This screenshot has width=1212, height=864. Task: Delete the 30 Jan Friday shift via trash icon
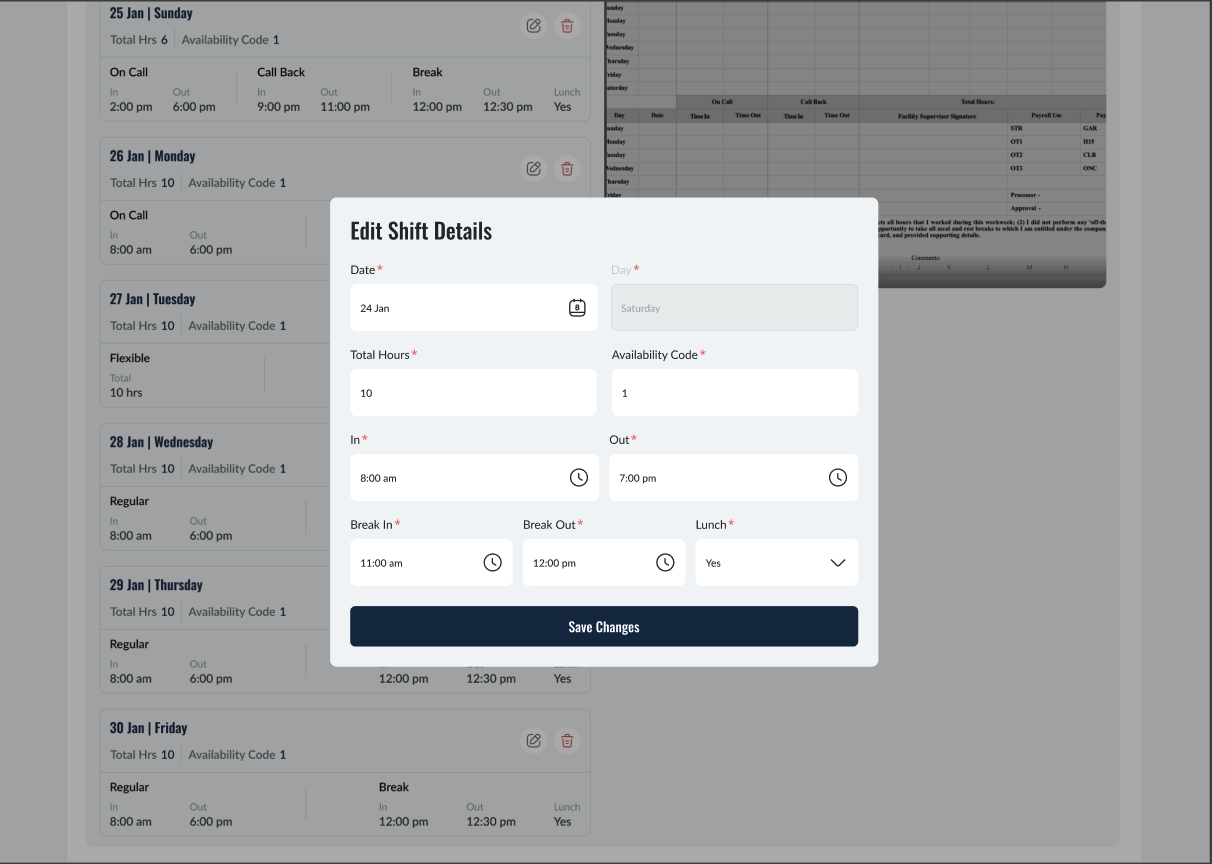(567, 740)
